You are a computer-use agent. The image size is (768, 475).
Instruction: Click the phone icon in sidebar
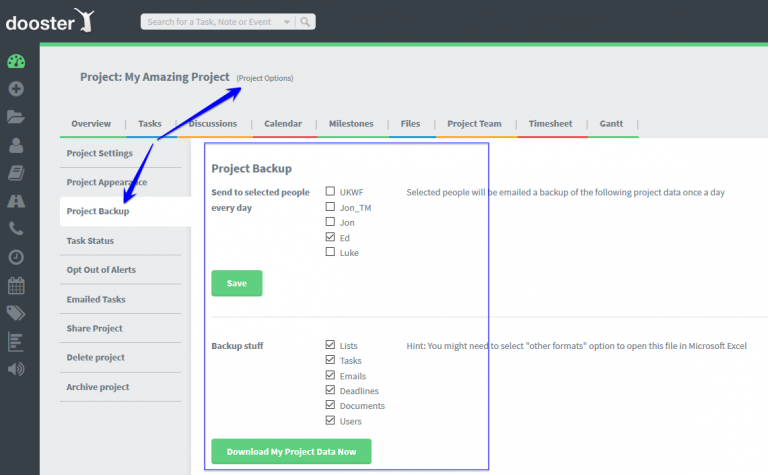point(16,228)
